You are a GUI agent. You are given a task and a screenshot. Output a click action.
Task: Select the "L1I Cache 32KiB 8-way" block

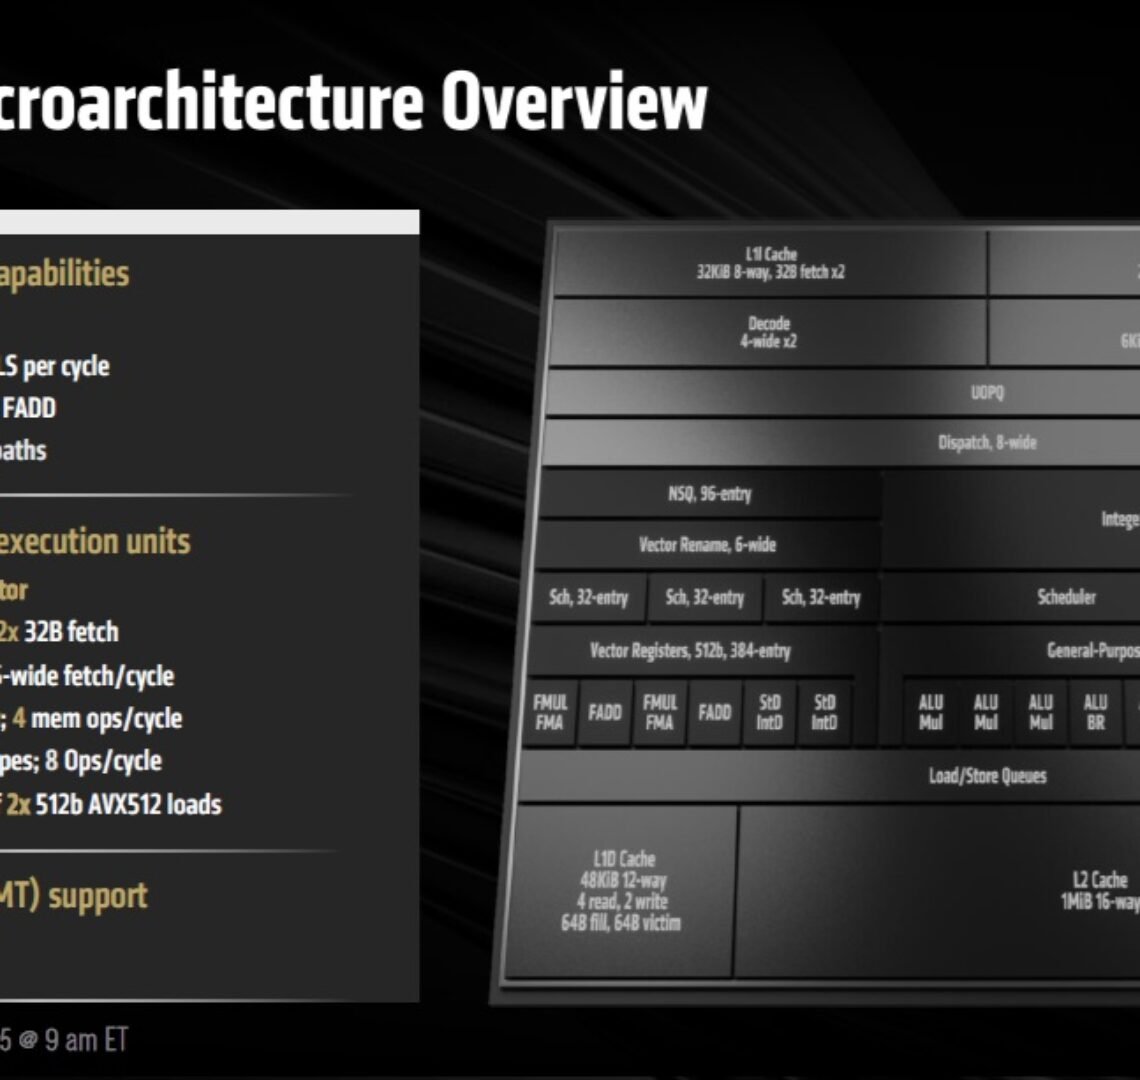tap(770, 263)
